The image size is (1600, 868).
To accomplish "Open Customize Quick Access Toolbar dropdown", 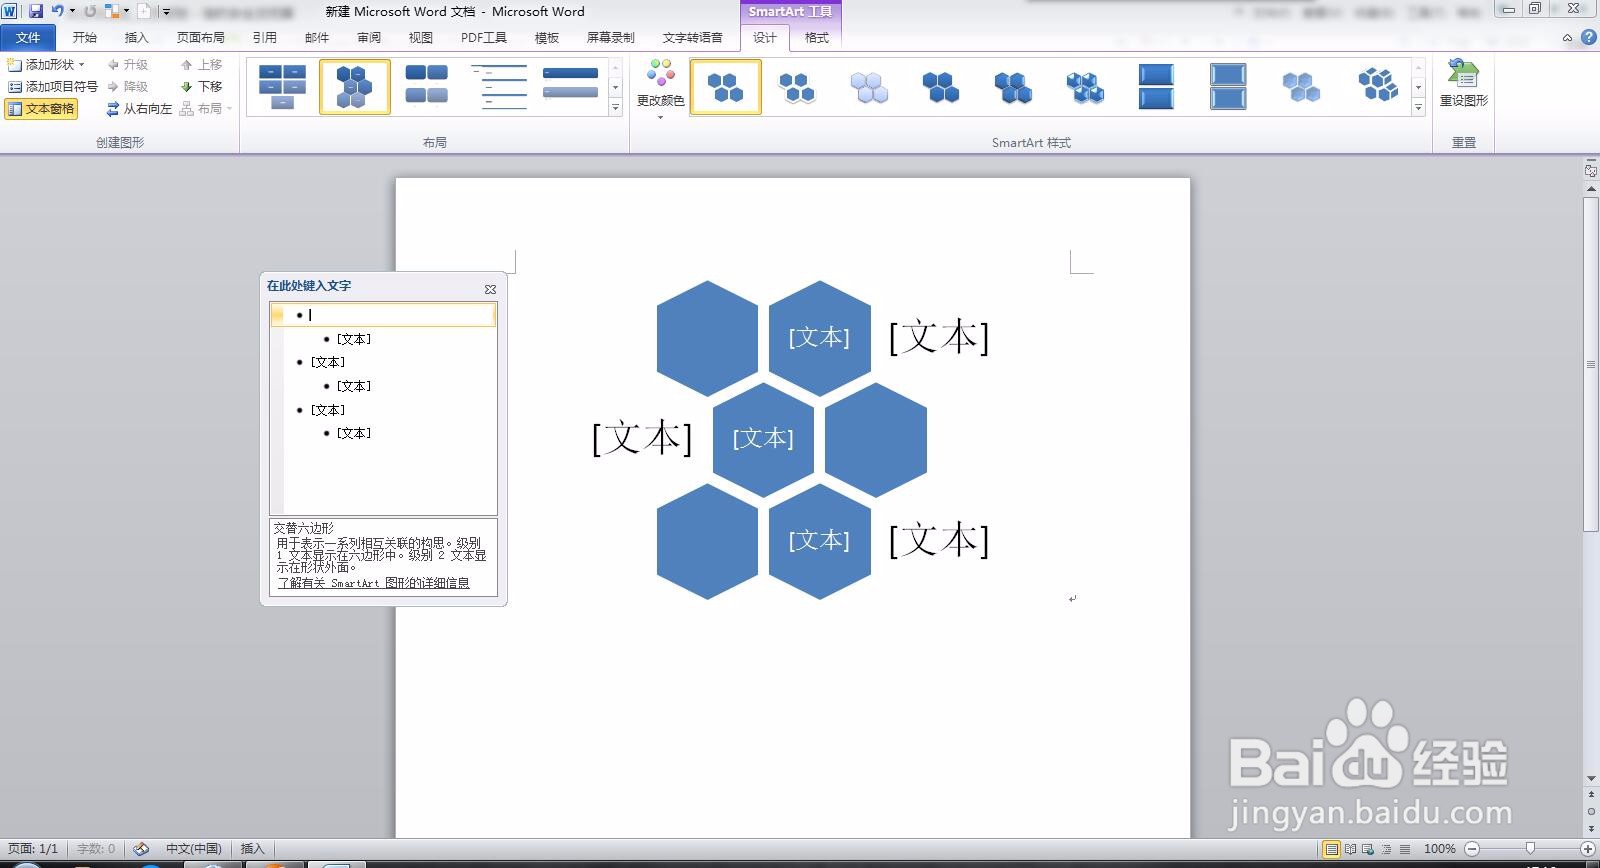I will pyautogui.click(x=166, y=12).
